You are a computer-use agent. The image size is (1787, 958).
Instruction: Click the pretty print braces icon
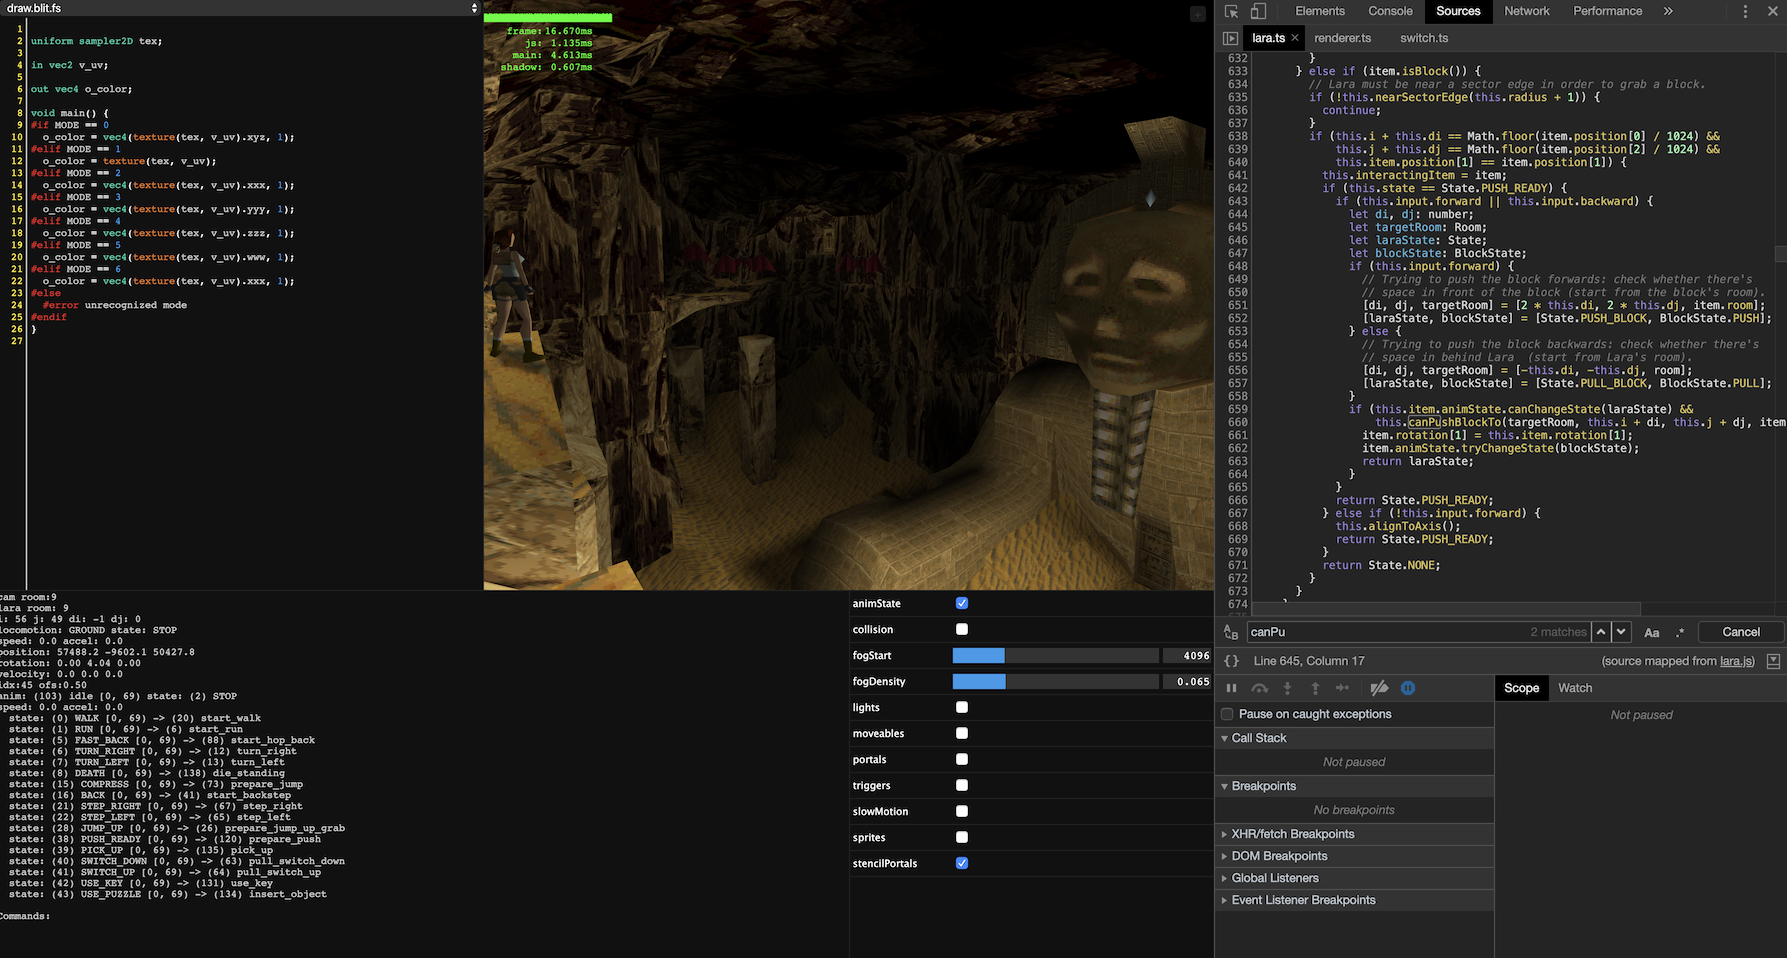(1232, 661)
